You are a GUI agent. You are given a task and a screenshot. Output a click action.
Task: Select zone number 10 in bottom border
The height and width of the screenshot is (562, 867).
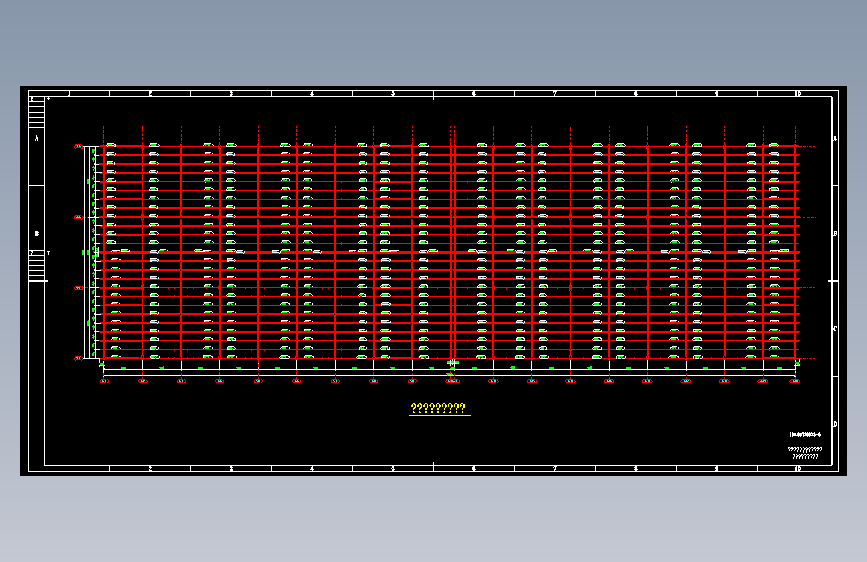(x=797, y=469)
